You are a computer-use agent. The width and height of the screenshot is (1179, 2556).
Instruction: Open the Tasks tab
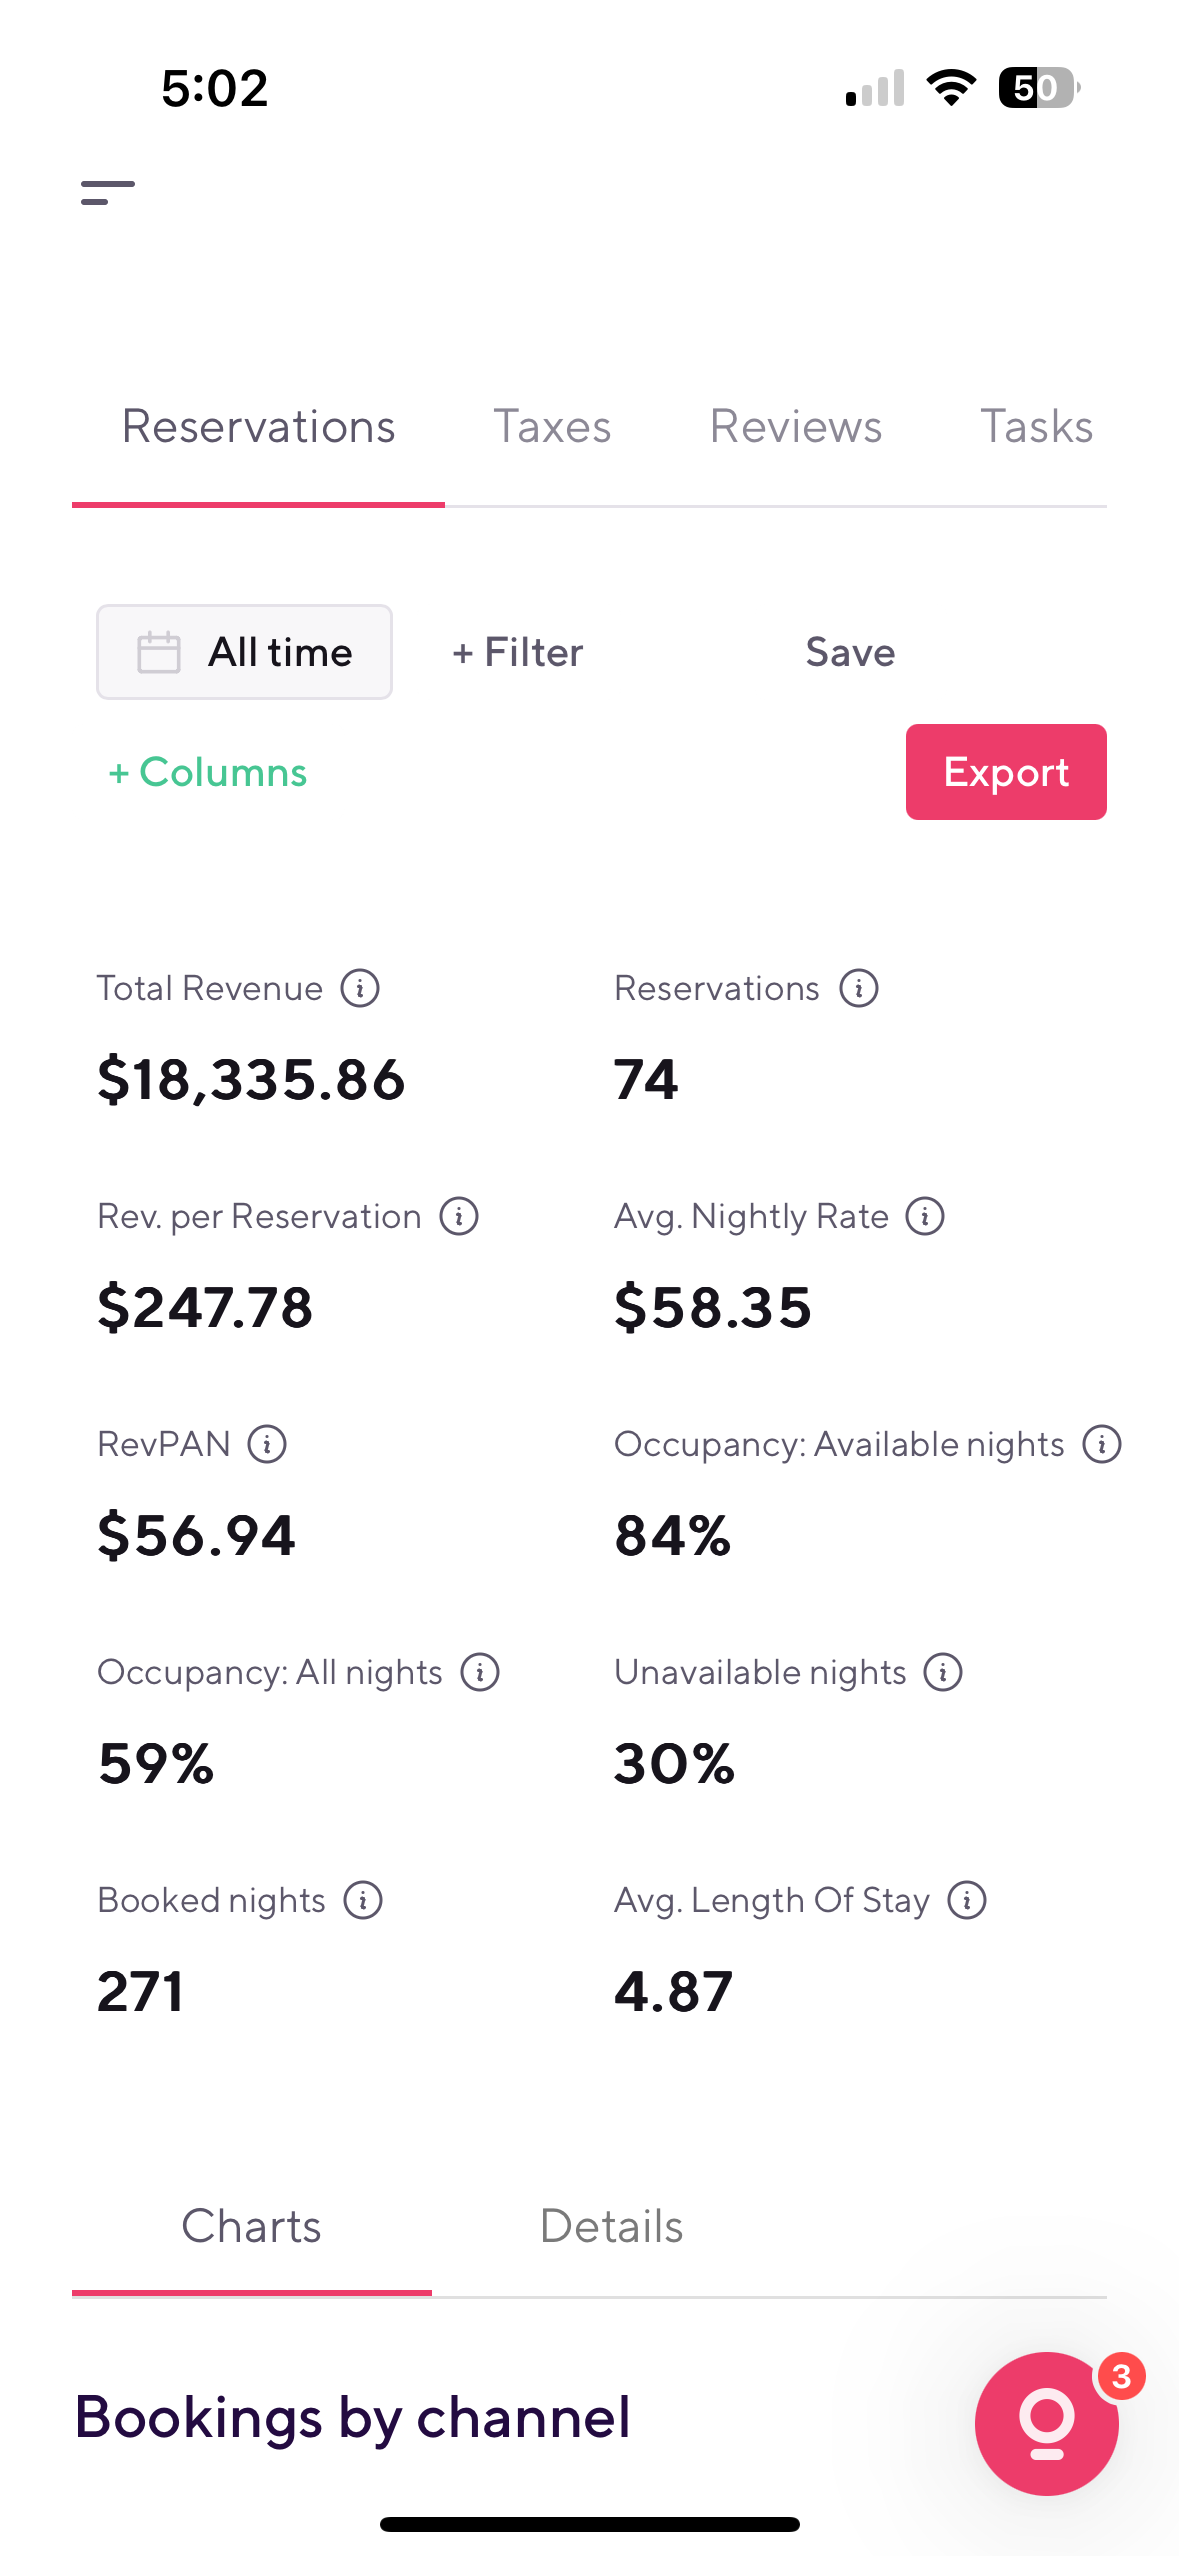point(1037,427)
